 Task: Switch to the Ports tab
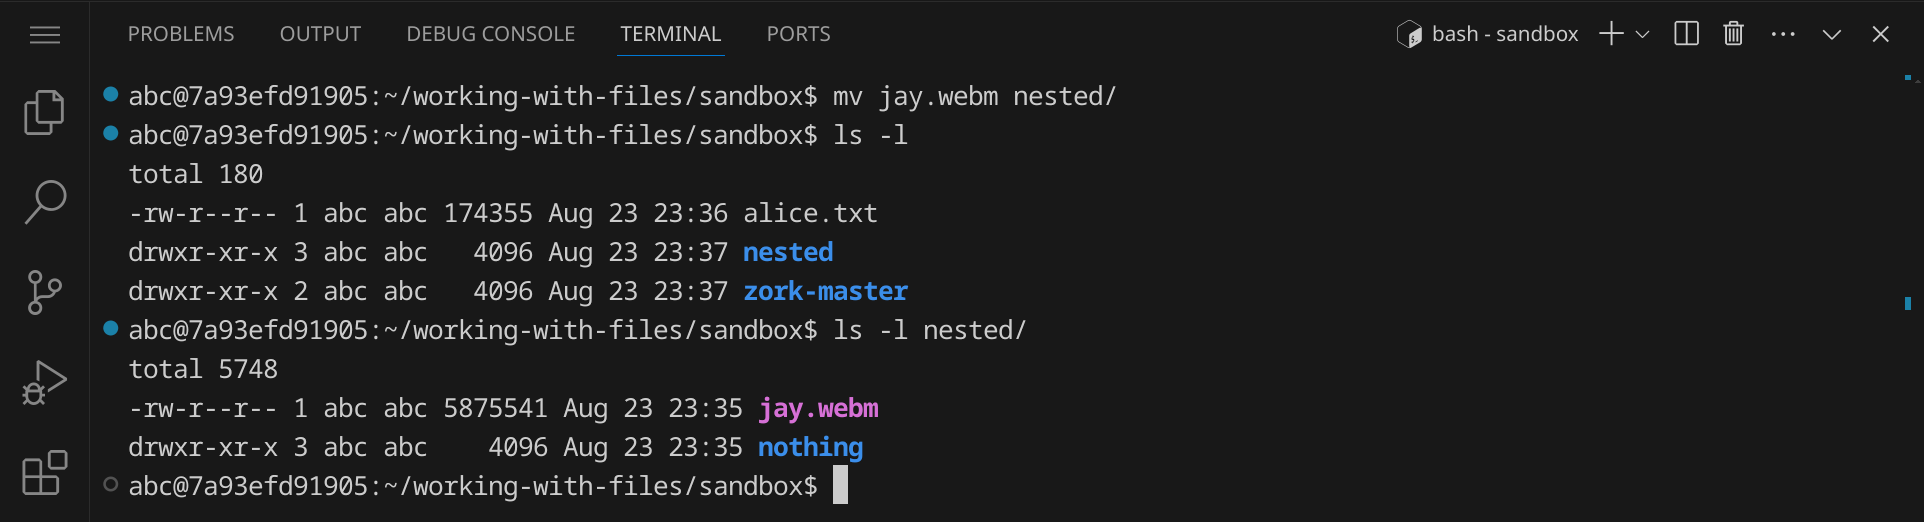pos(798,34)
